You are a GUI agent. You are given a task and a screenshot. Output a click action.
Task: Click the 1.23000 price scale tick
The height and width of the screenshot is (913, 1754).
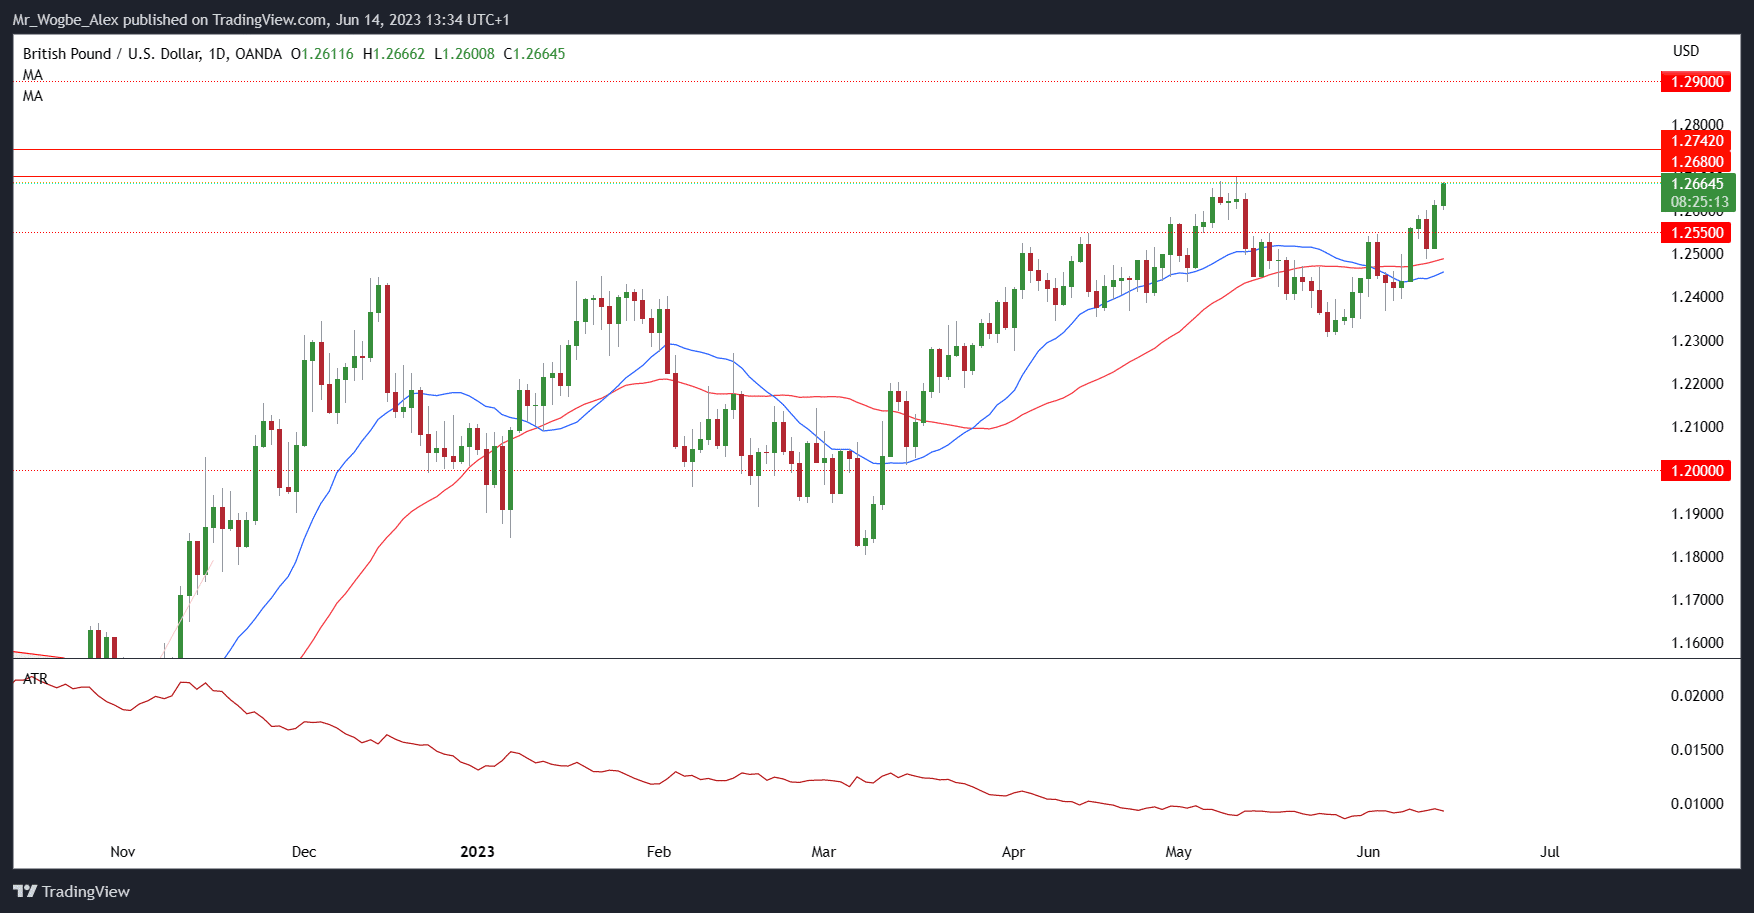pos(1697,341)
